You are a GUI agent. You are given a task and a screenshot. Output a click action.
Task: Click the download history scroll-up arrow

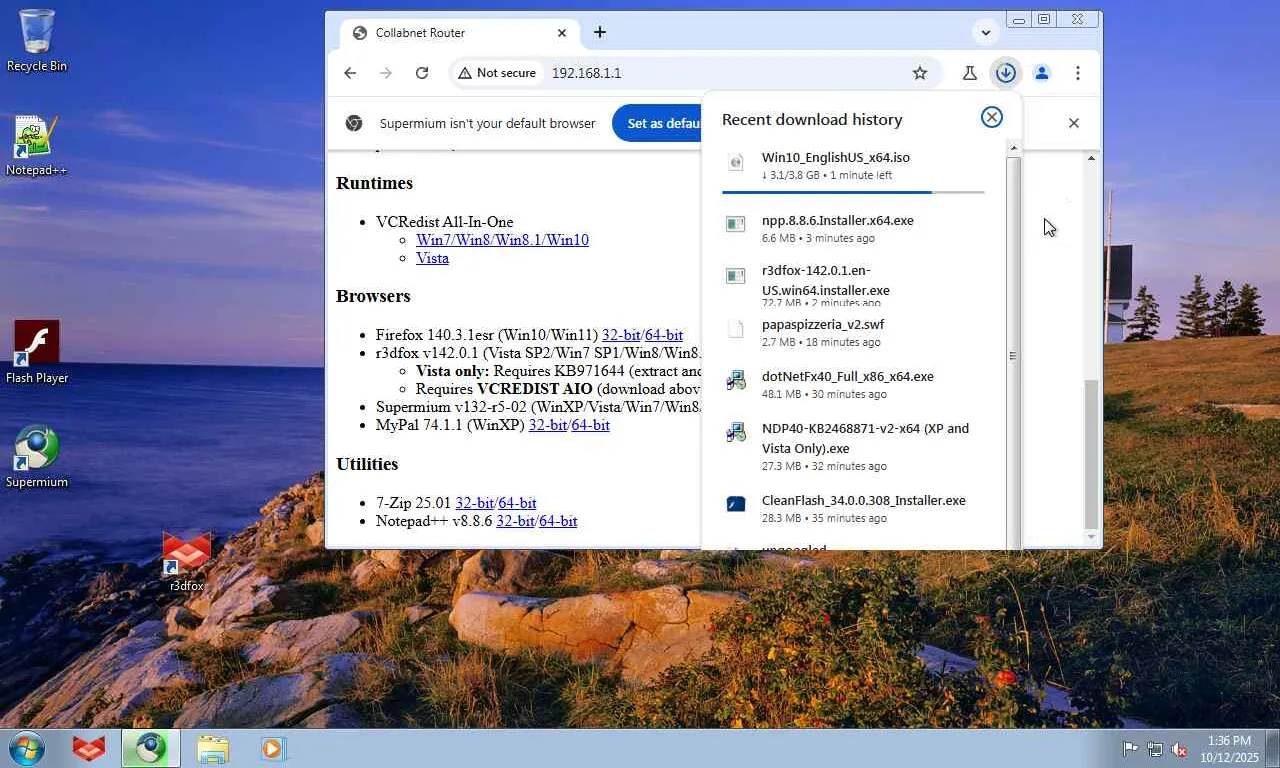pos(1013,148)
